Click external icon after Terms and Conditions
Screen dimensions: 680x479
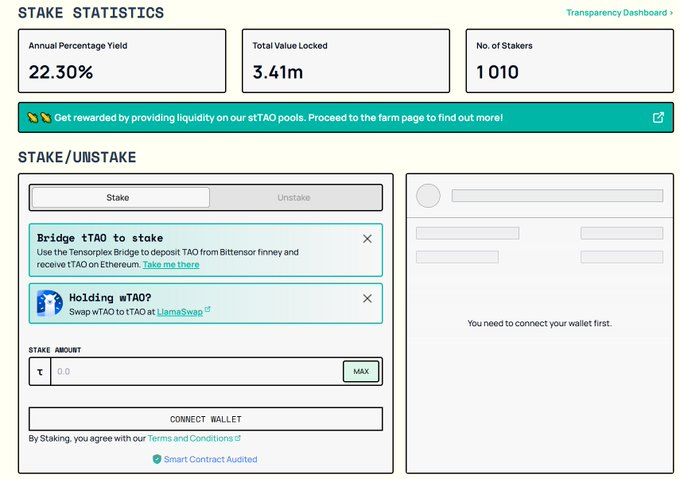pos(238,438)
